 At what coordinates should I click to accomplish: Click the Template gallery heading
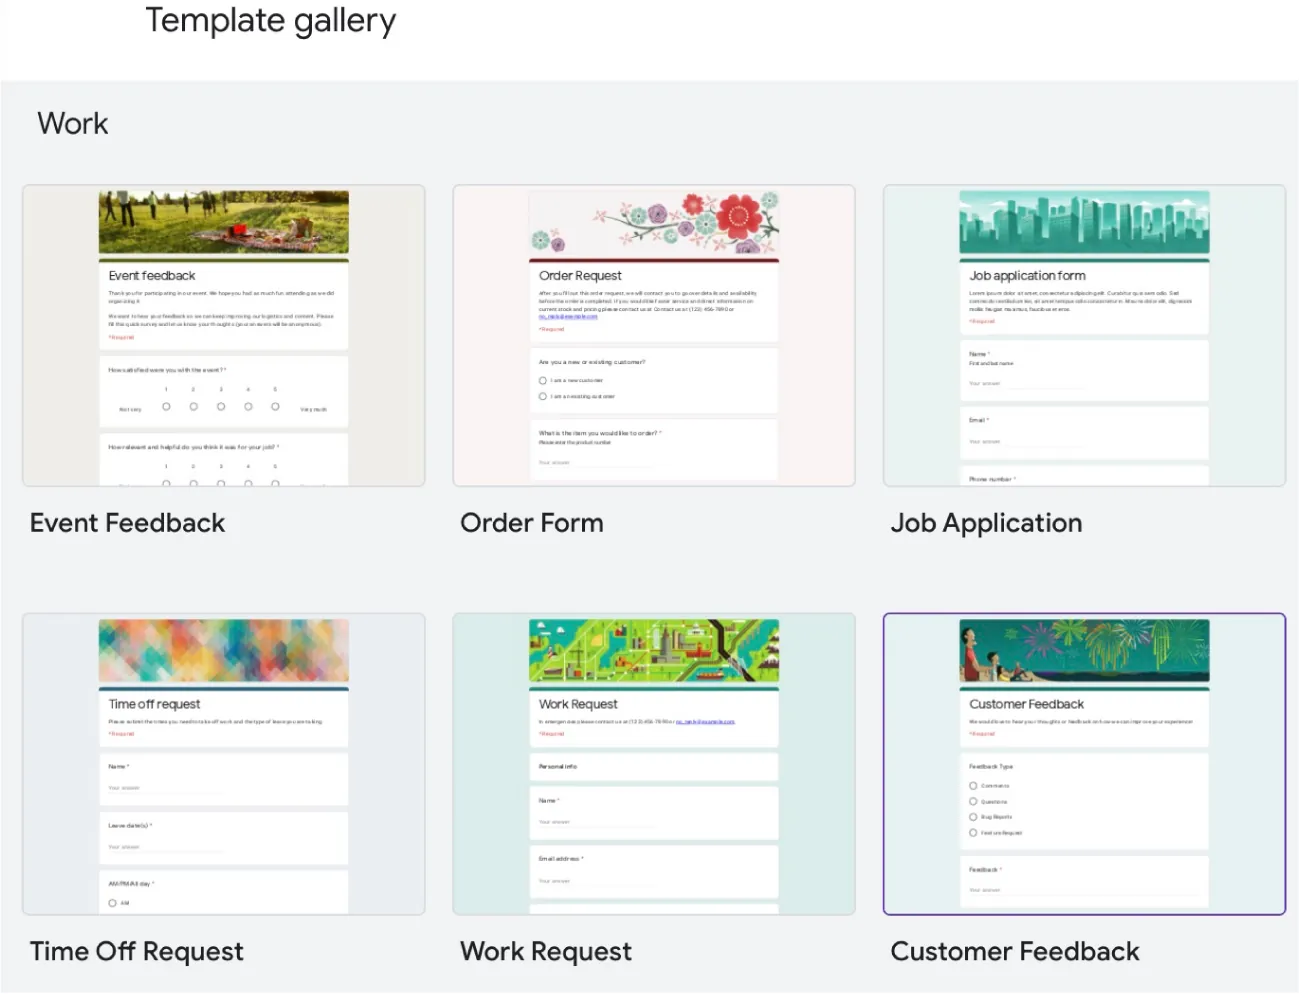pyautogui.click(x=271, y=20)
